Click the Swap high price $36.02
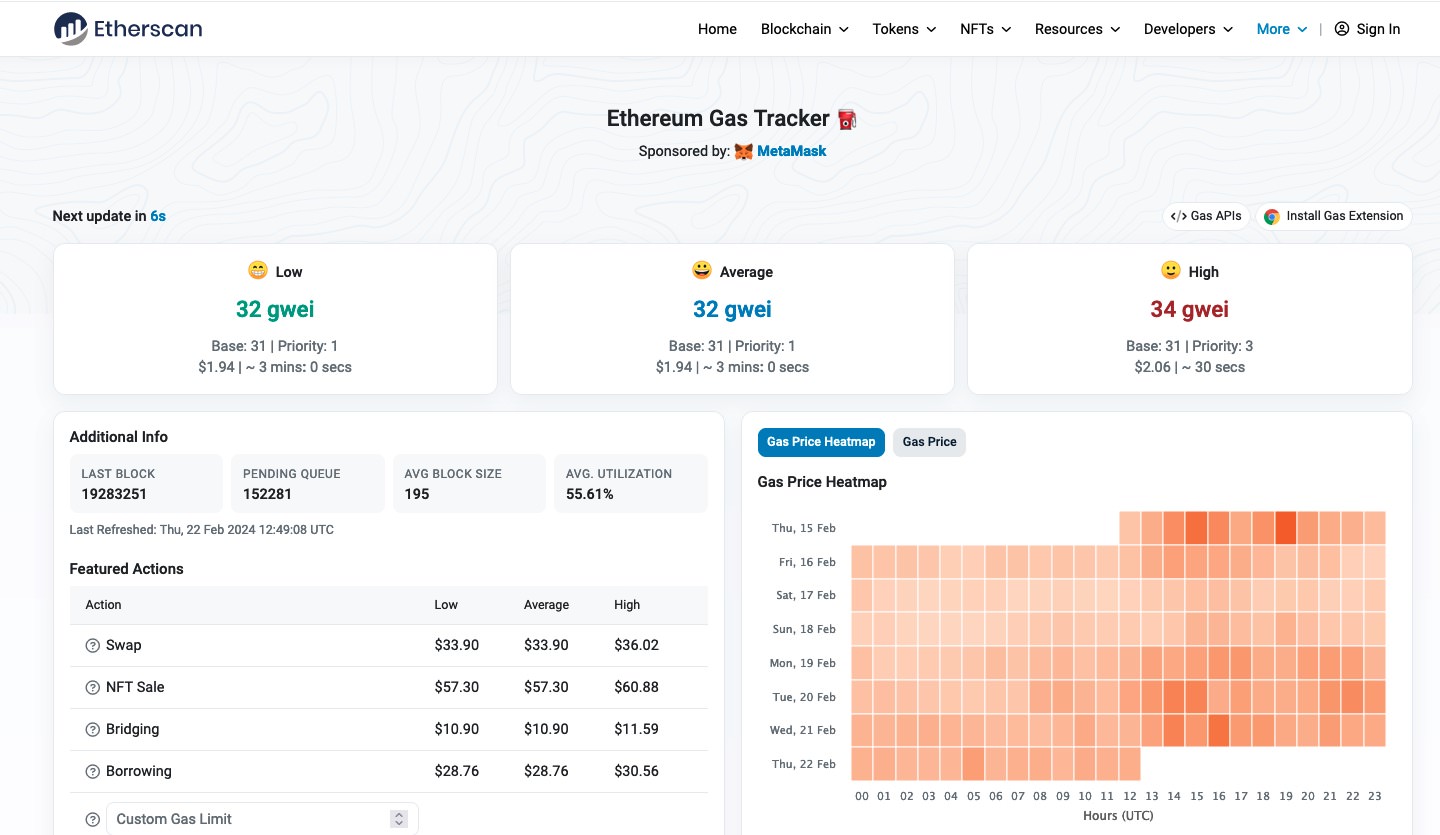 (x=636, y=645)
